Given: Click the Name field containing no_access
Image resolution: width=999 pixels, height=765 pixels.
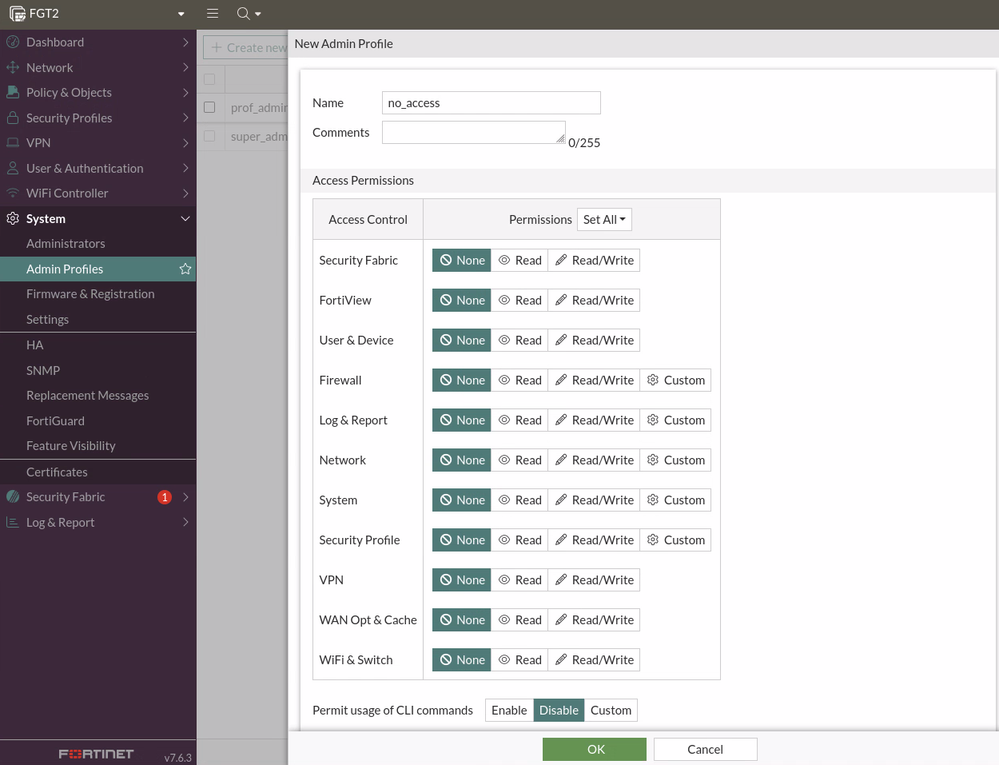Looking at the screenshot, I should tap(491, 103).
